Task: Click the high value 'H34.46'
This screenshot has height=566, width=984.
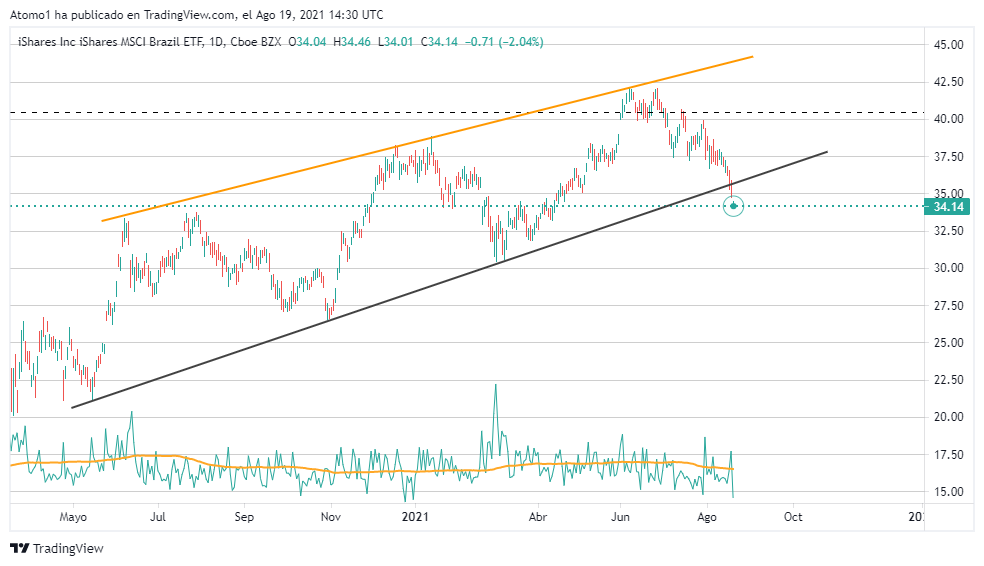Action: [352, 42]
